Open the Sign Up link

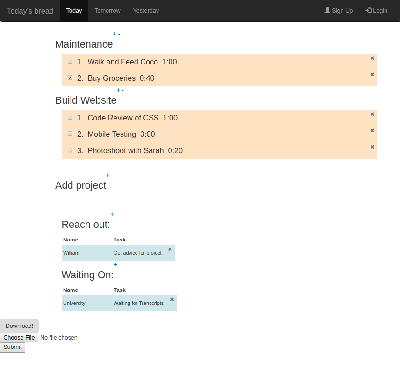click(x=339, y=11)
